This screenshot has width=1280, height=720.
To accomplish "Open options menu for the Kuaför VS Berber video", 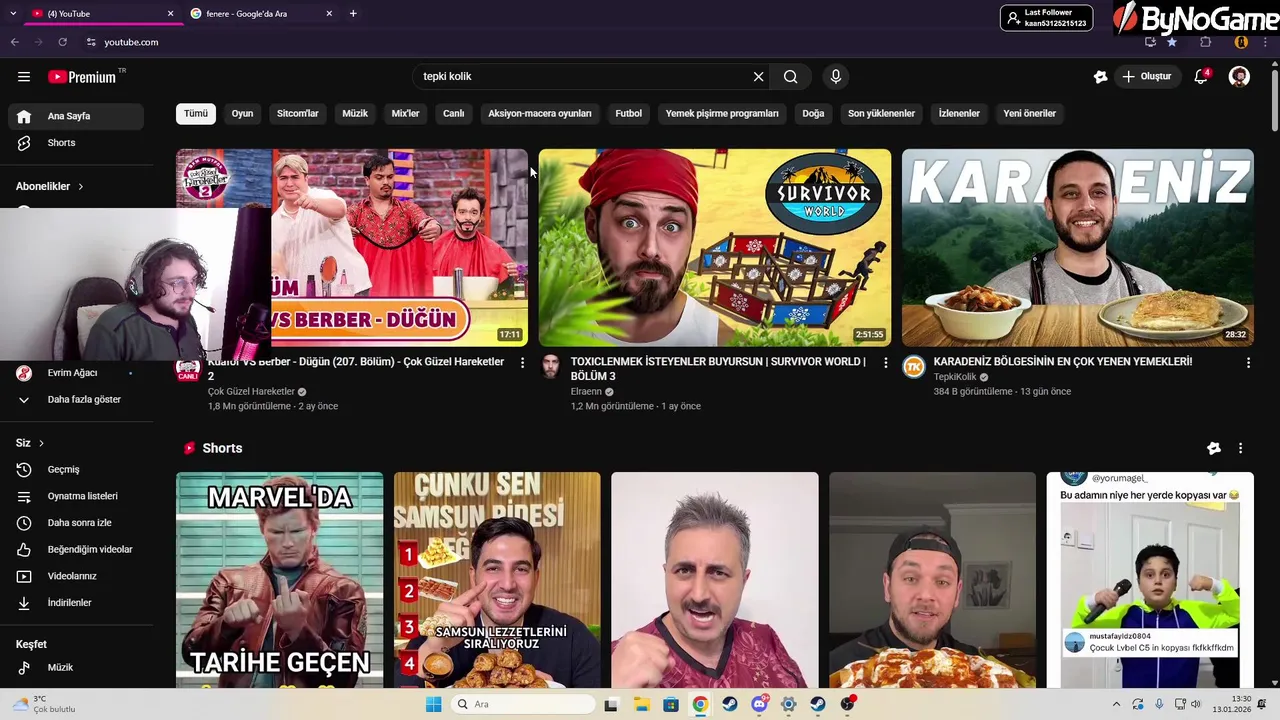I will (x=522, y=363).
